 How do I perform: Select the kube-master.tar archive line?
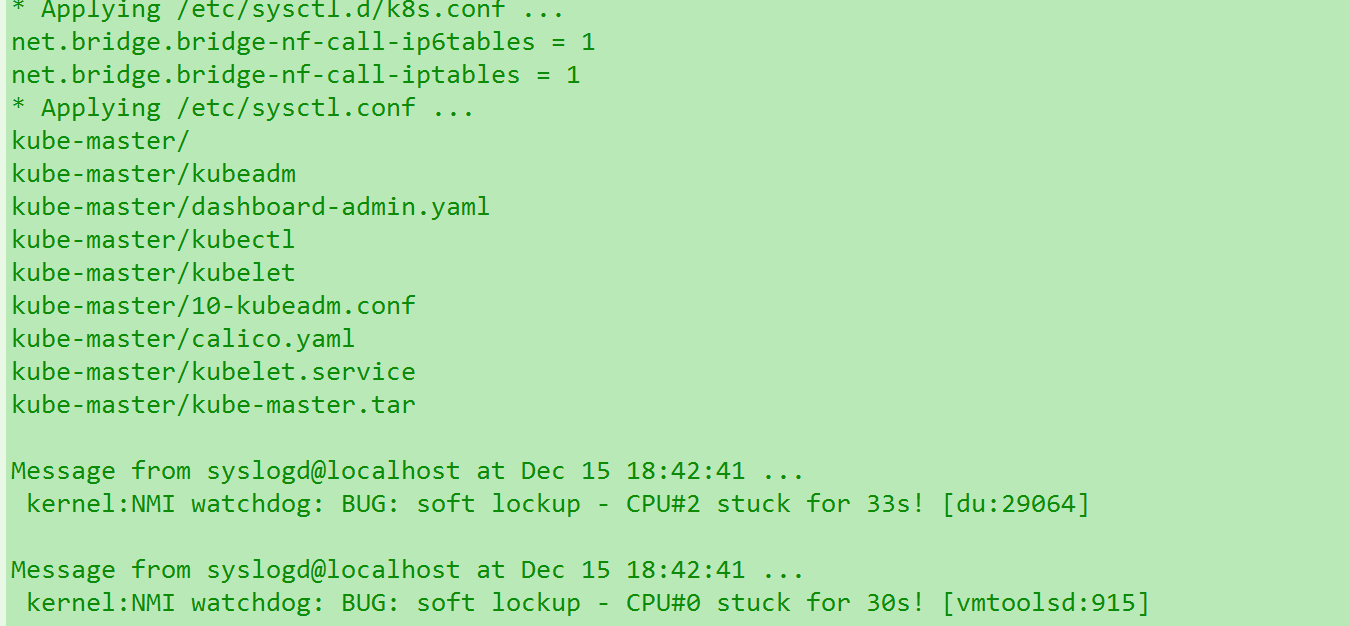pyautogui.click(x=213, y=405)
